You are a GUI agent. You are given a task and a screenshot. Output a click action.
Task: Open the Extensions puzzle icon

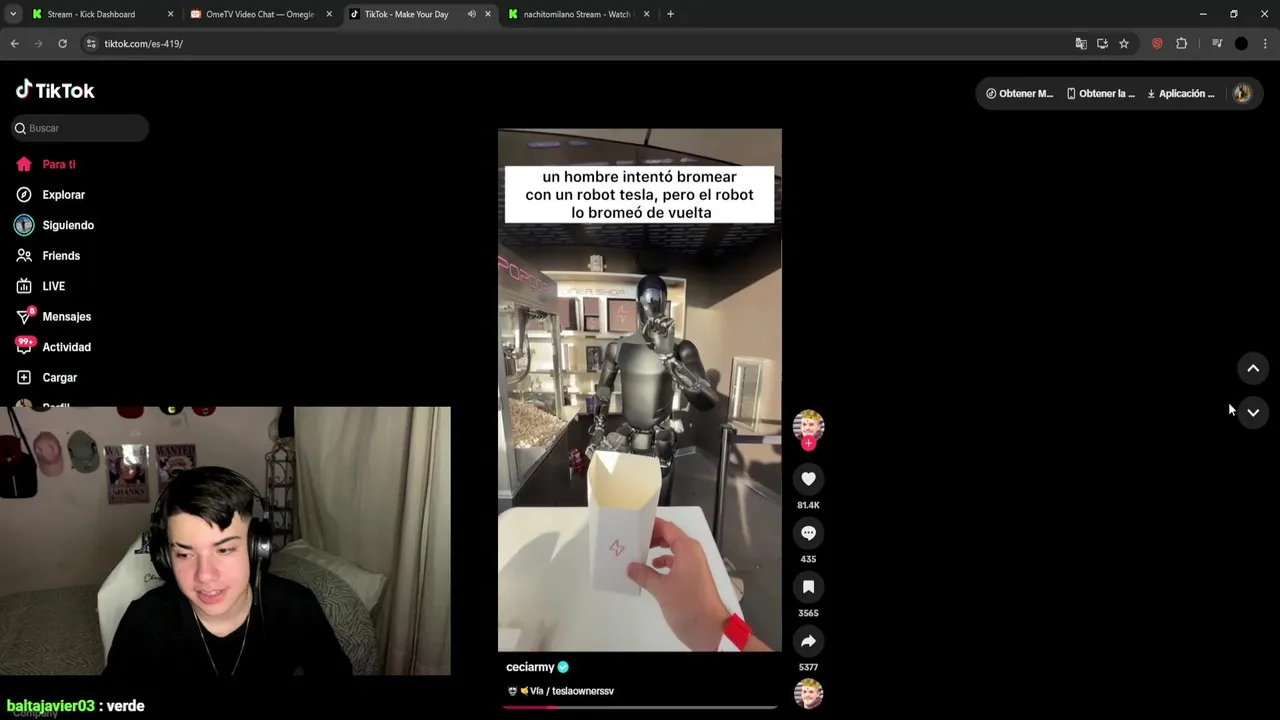click(x=1181, y=44)
